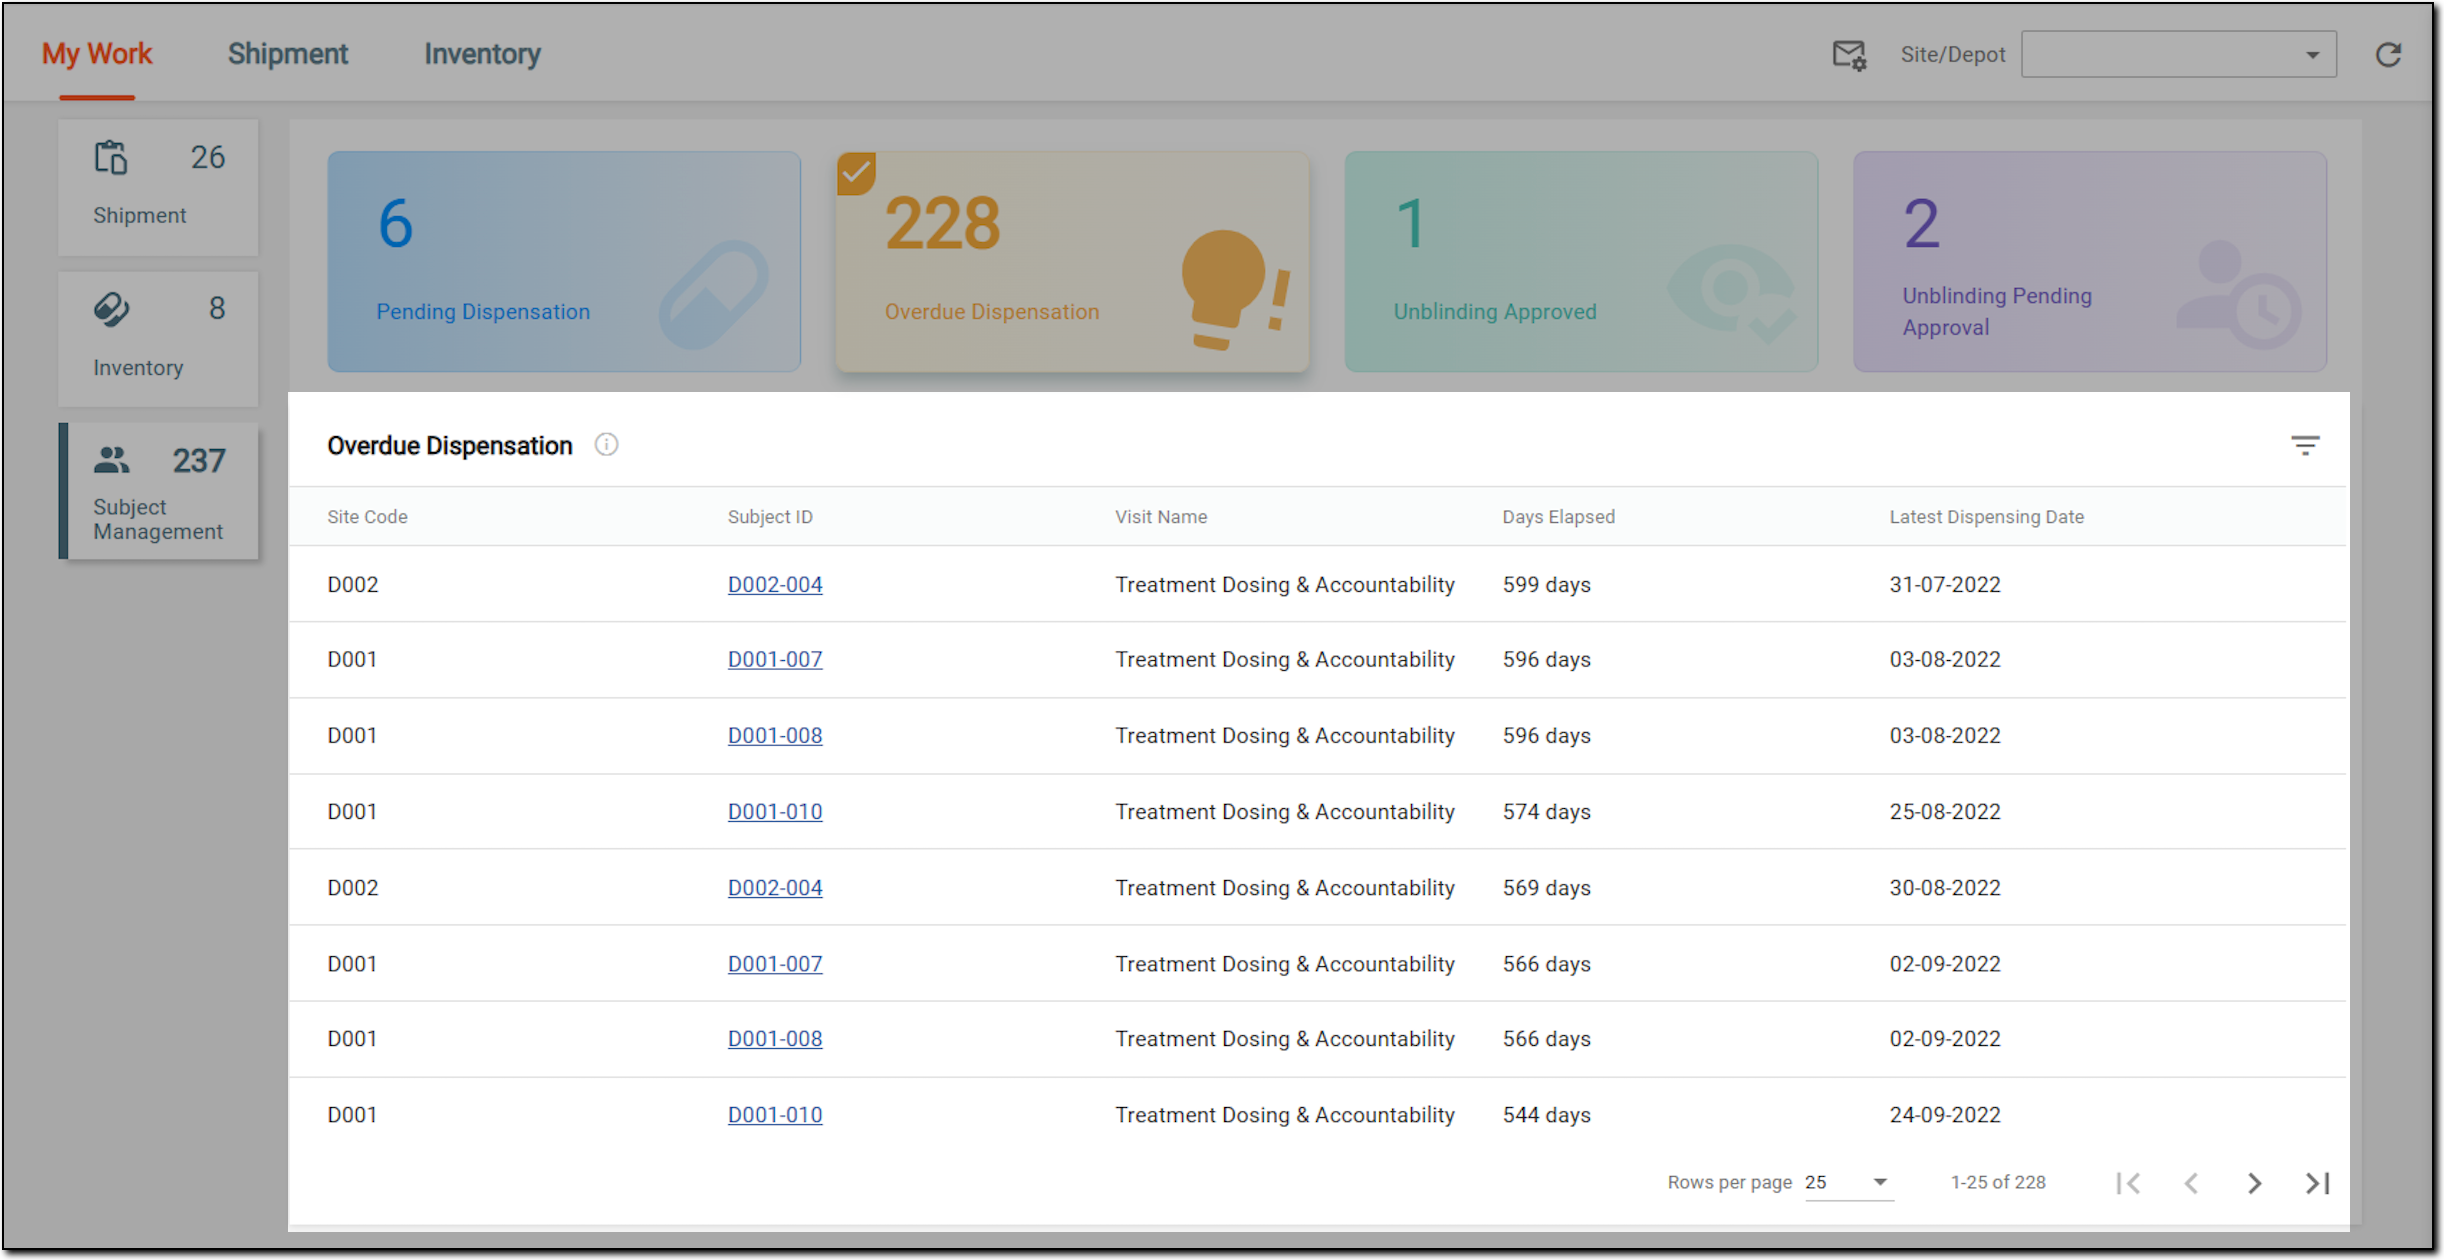Click the 1-25 of 228 pagination text
This screenshot has height=1260, width=2444.
click(1998, 1183)
